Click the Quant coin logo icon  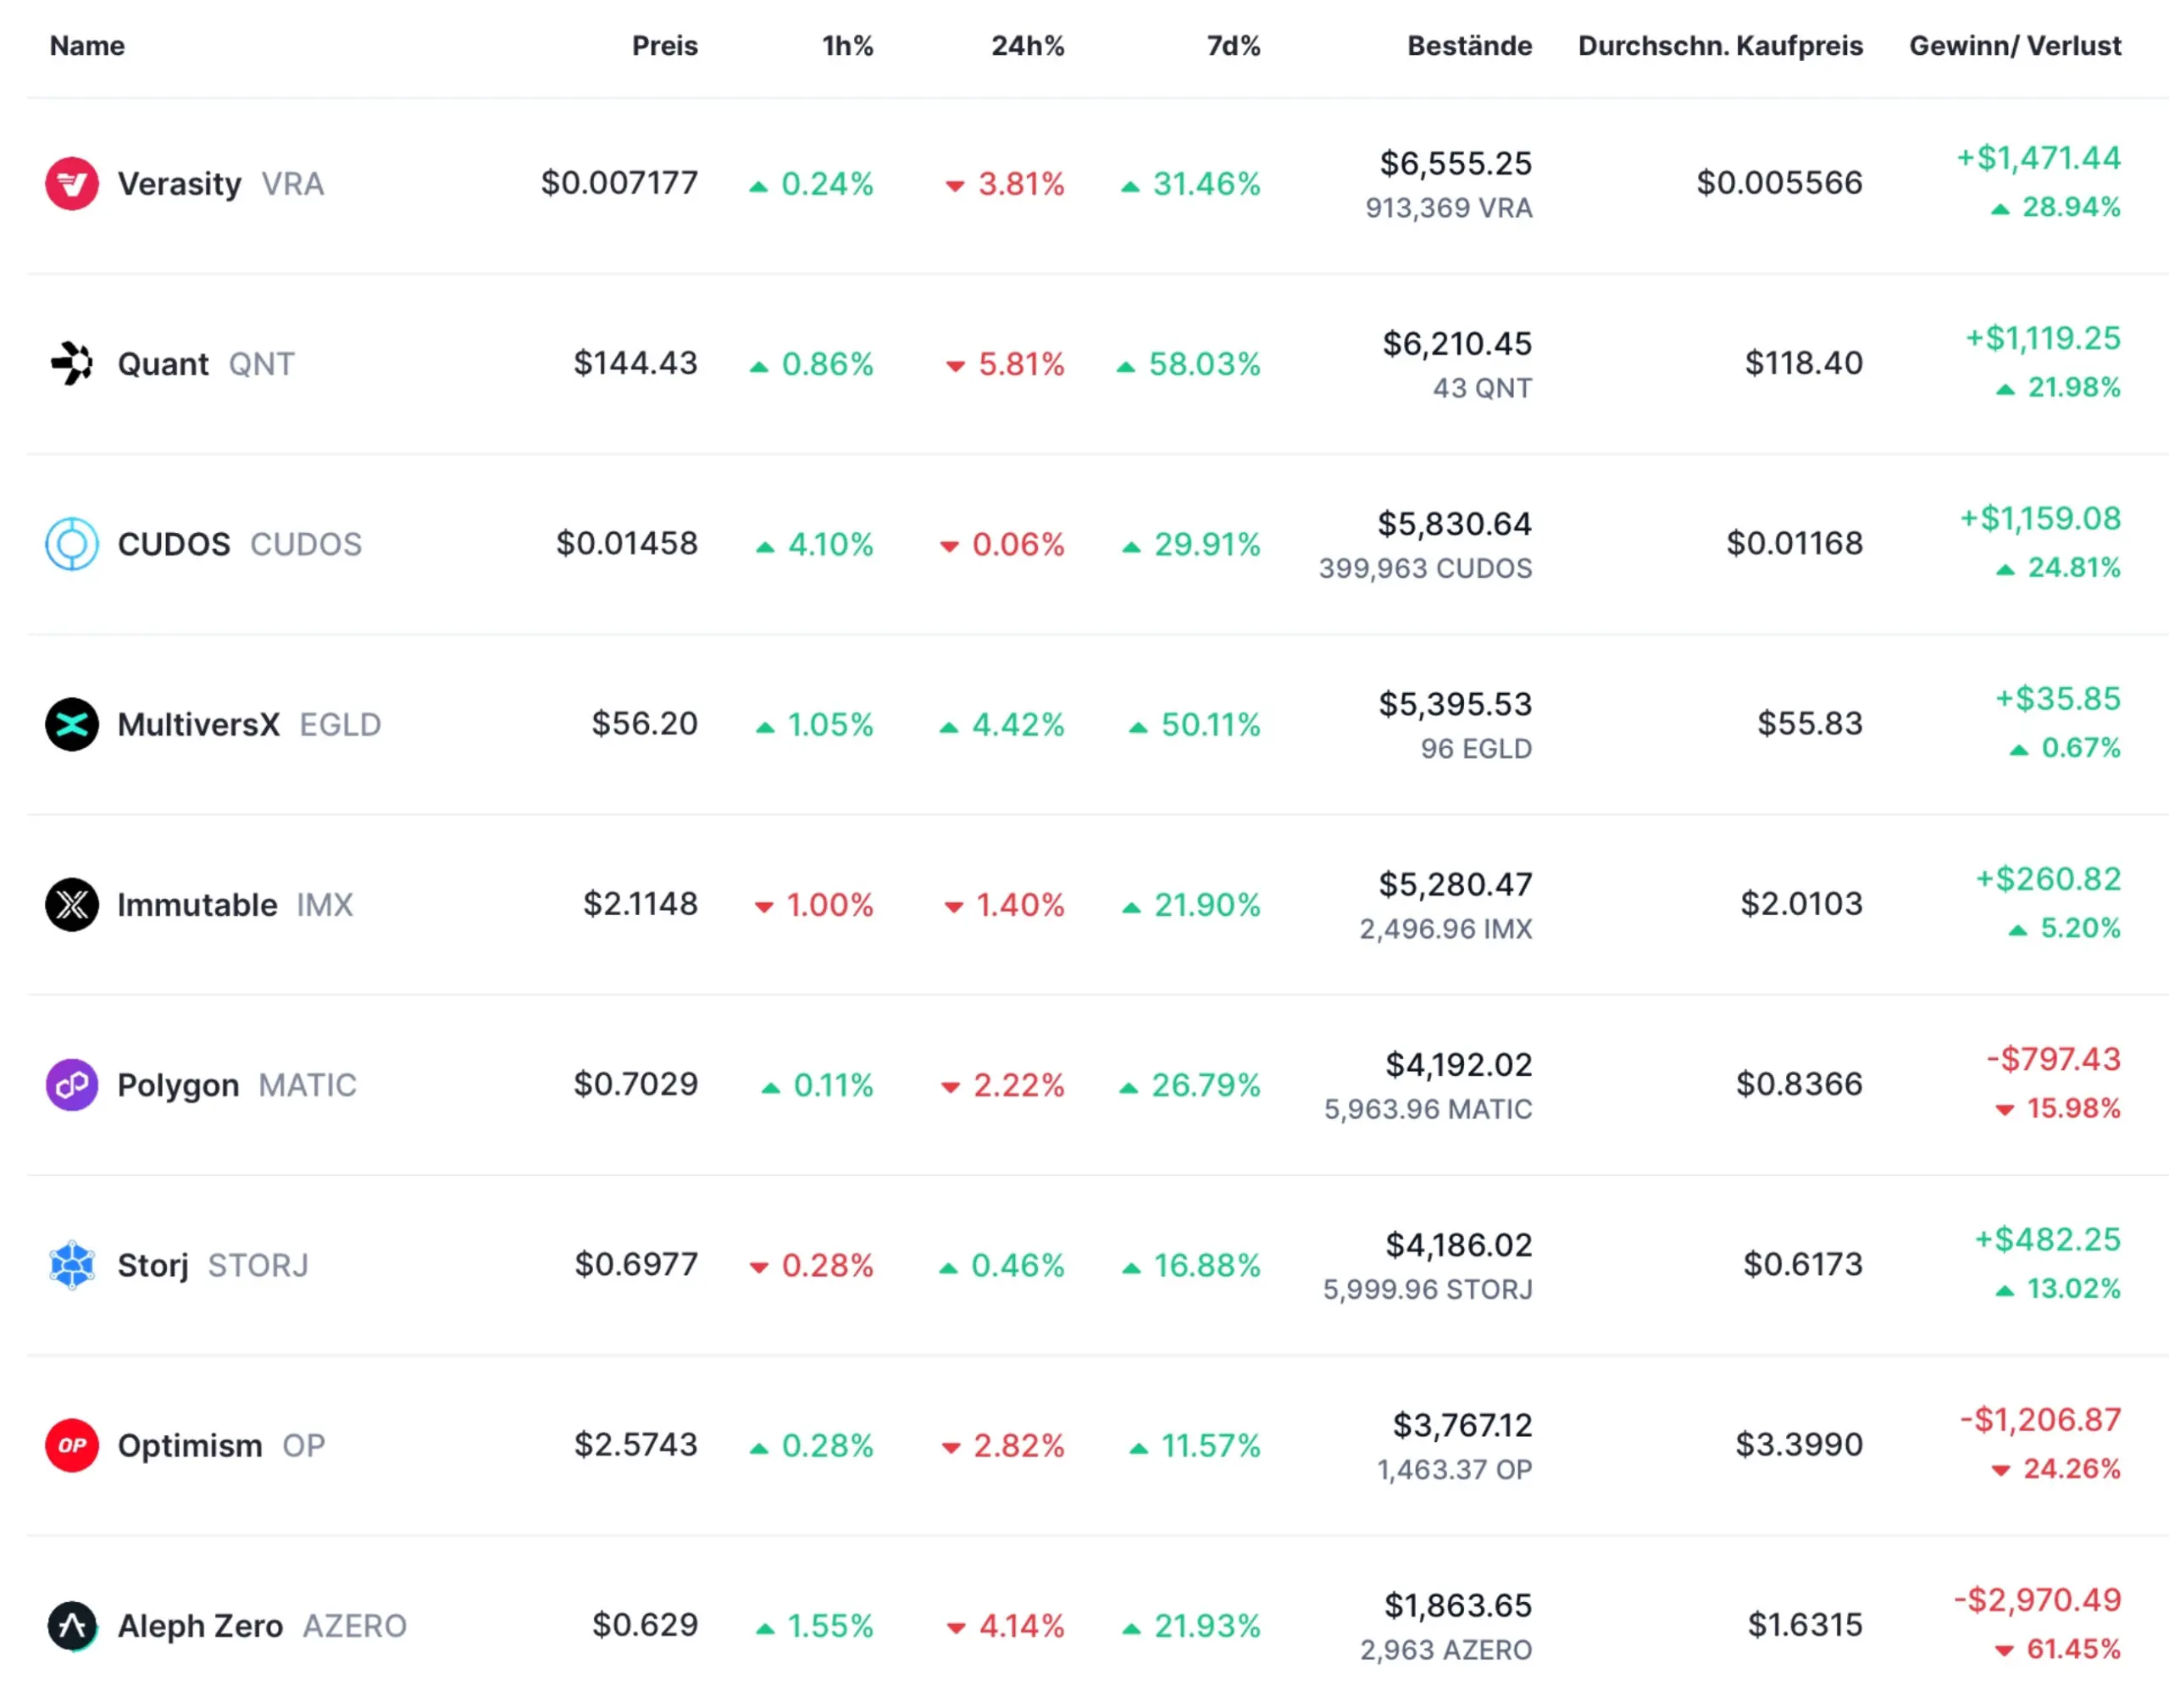coord(72,364)
